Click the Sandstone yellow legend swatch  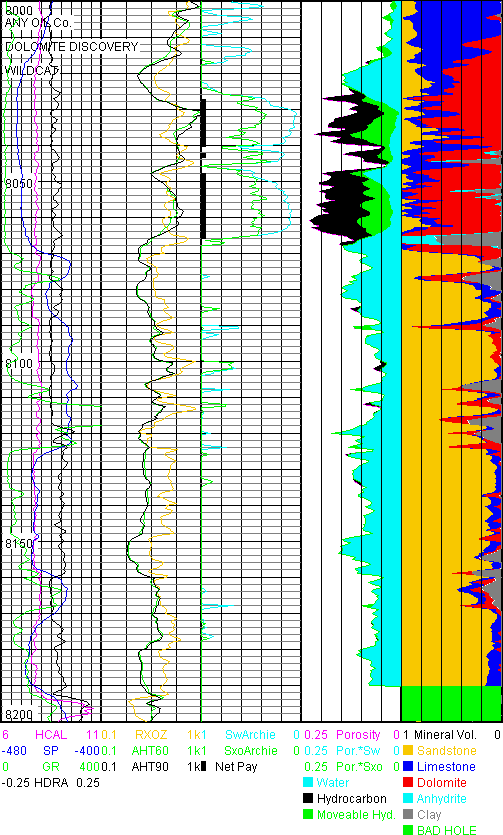coord(408,751)
